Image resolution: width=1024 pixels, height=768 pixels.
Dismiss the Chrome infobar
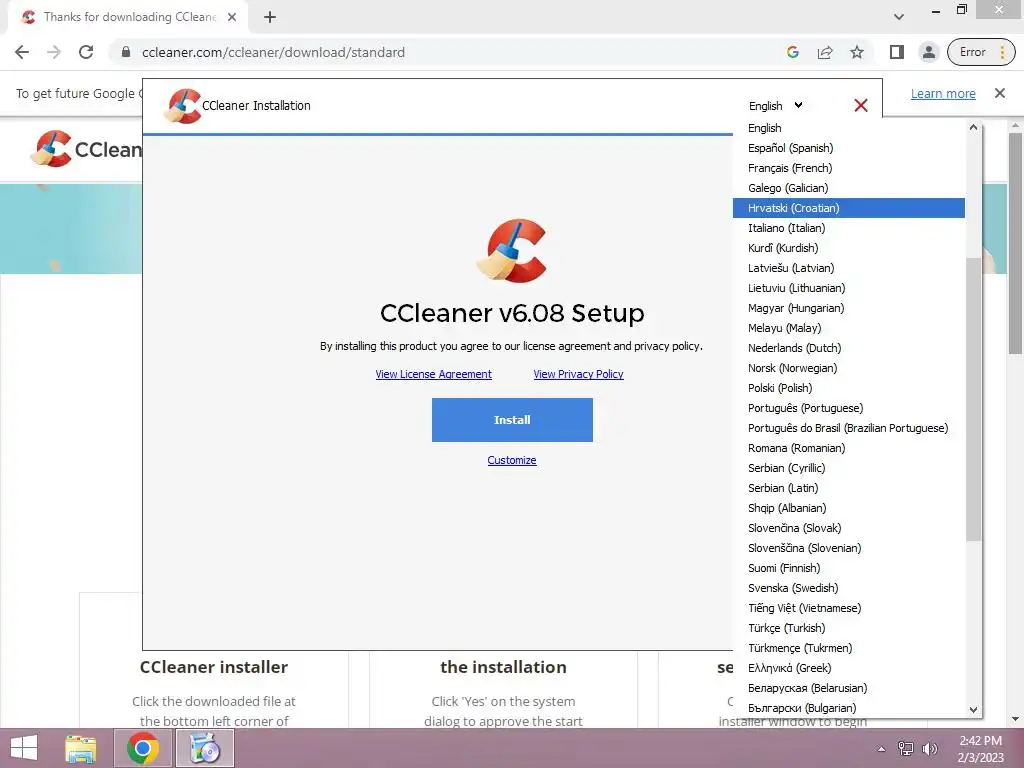1000,93
